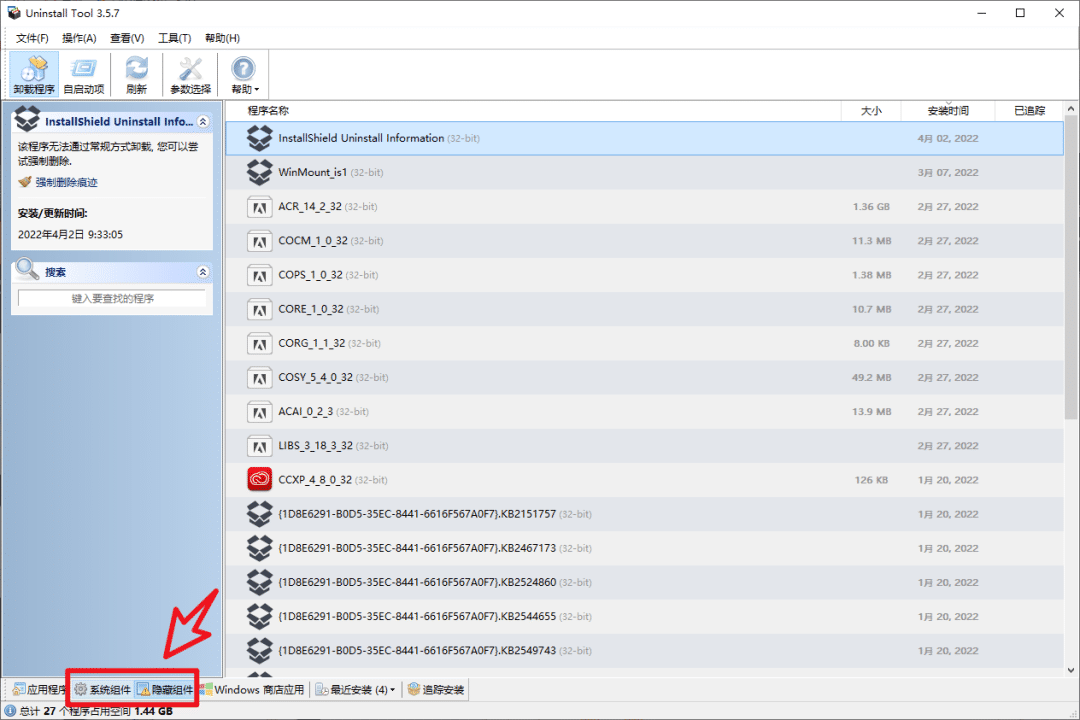Switch to the 系统组件 tab

[102, 689]
